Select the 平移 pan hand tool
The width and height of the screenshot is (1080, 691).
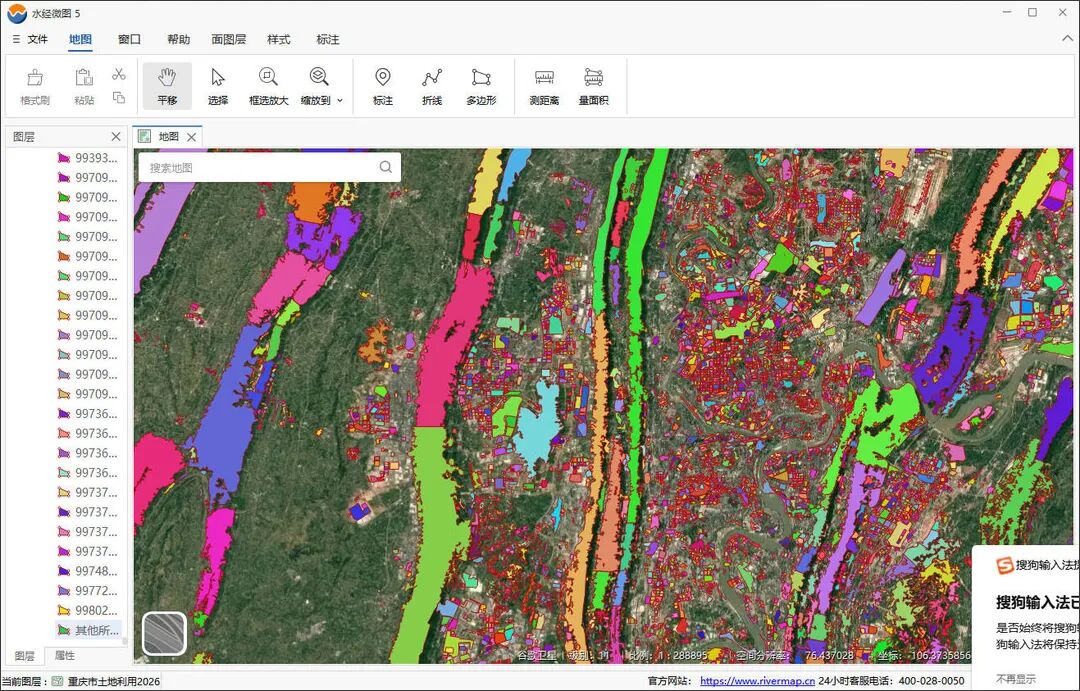click(x=167, y=86)
